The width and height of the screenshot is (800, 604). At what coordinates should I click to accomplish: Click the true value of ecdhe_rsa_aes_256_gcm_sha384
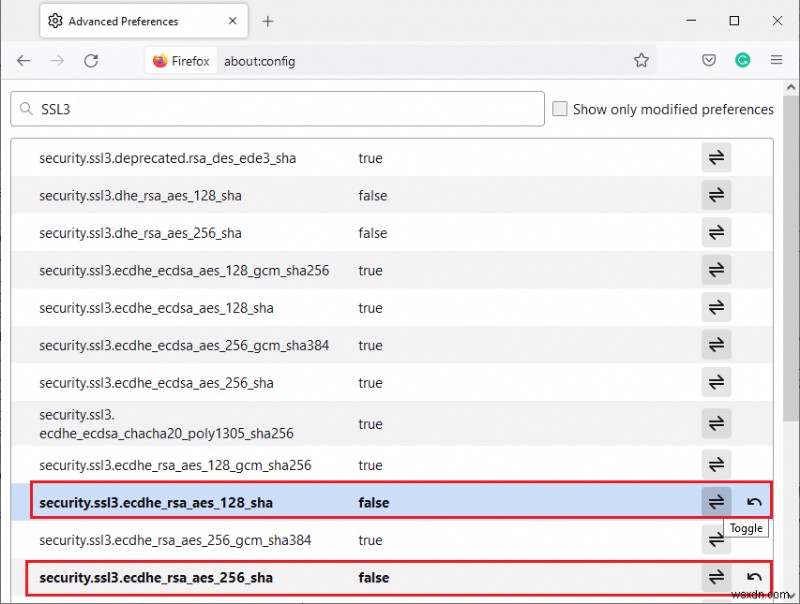pos(370,540)
